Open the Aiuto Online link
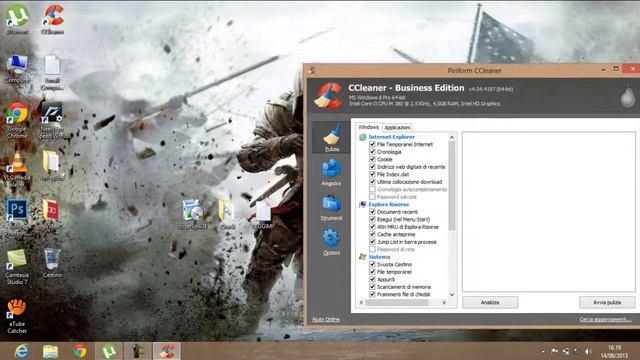640x360 pixels. [x=326, y=319]
